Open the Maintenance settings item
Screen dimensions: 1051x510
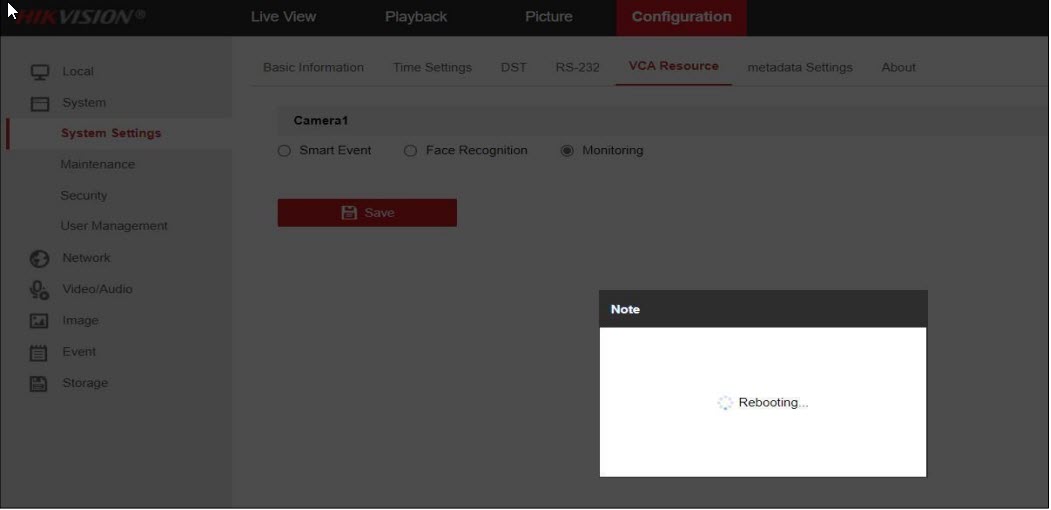tap(97, 165)
